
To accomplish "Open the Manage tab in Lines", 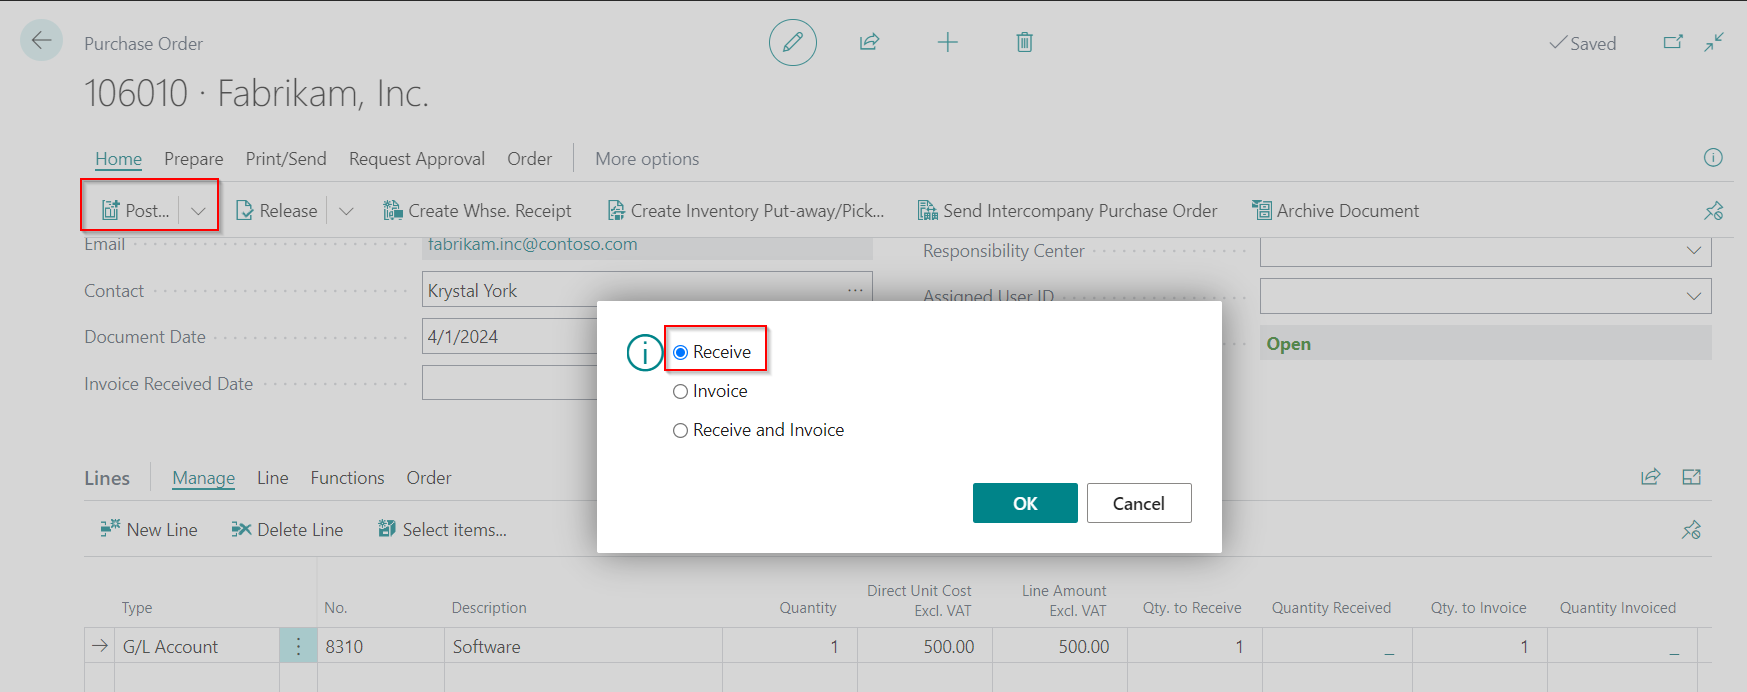I will 203,478.
